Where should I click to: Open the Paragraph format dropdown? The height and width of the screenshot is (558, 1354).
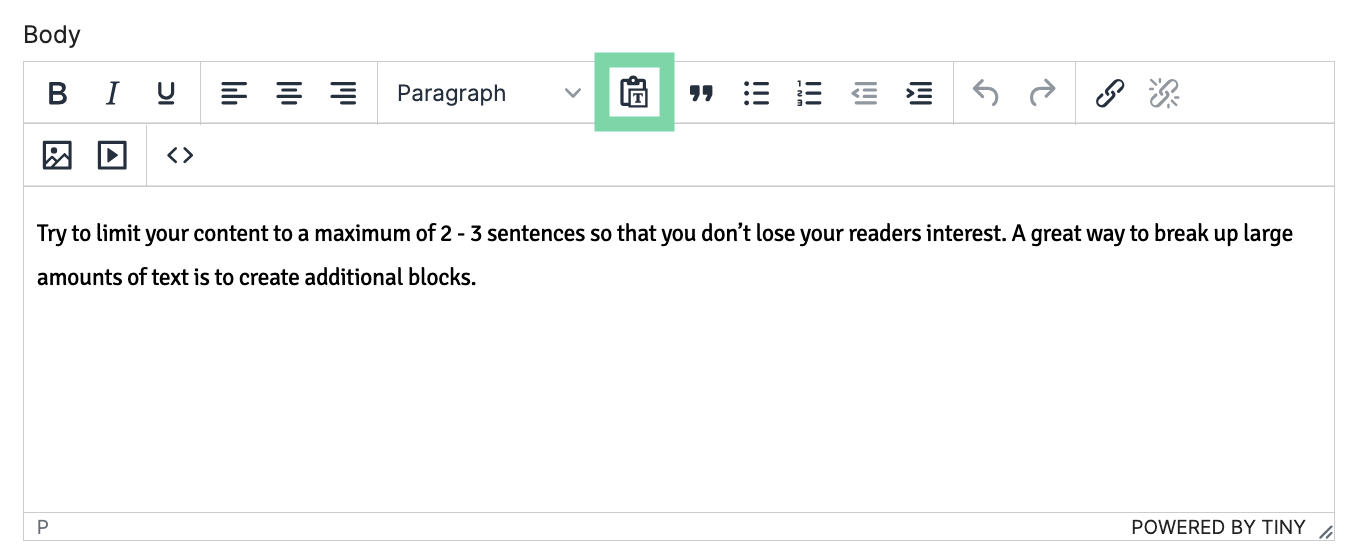489,94
